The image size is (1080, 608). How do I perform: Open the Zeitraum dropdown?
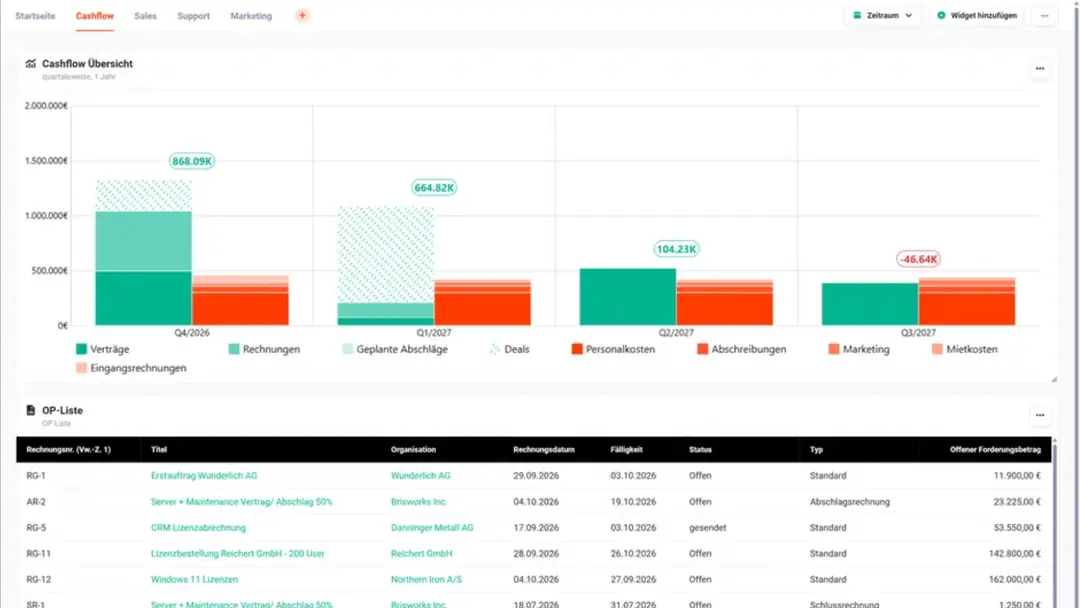[882, 15]
